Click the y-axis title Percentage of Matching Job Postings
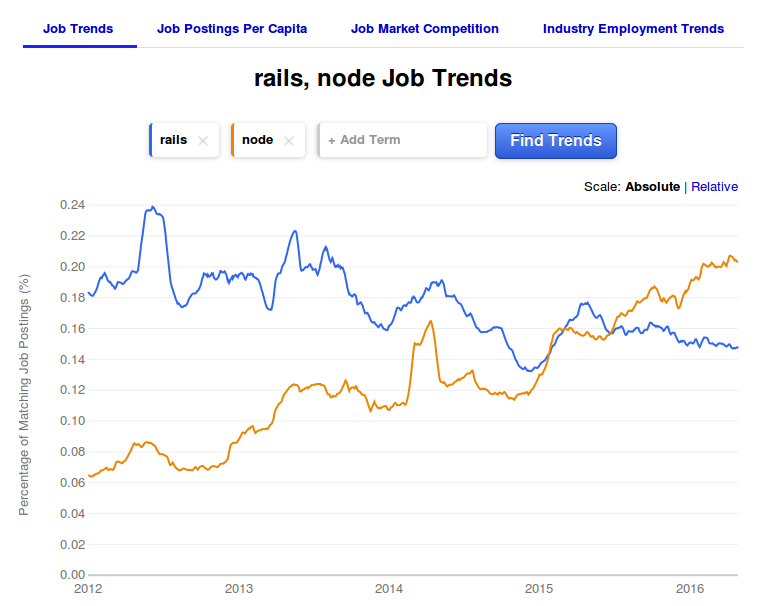This screenshot has height=606, width=767. click(x=25, y=393)
